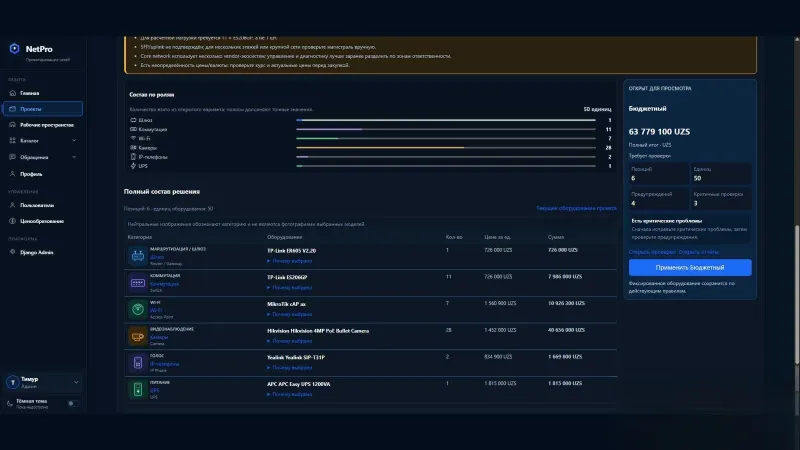This screenshot has height=450, width=800.
Task: Open the Профиль sidebar menu item
Action: coord(43,174)
